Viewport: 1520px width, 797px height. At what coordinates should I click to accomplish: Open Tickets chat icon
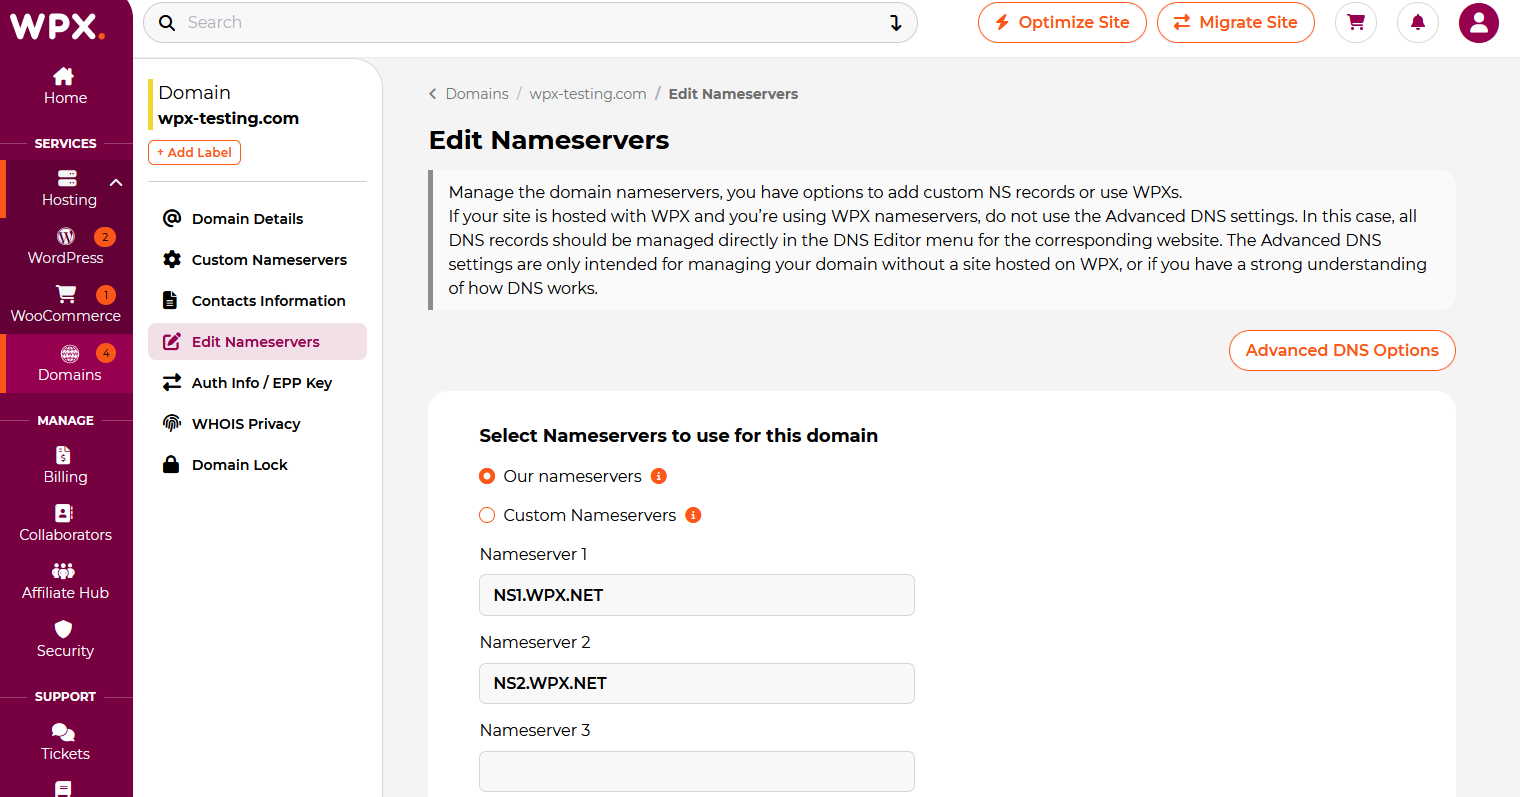click(63, 732)
